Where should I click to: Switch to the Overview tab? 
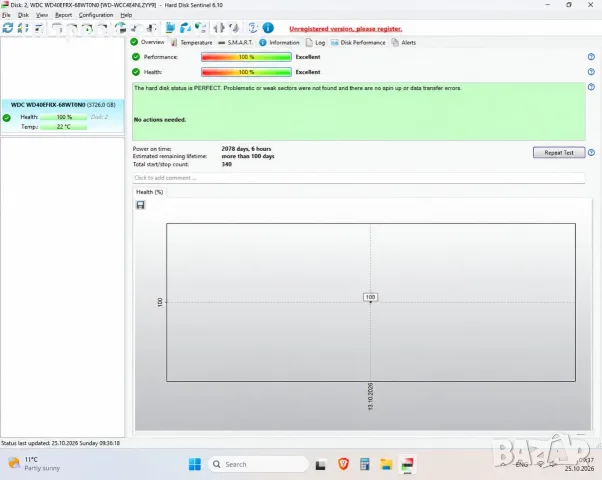(x=147, y=42)
